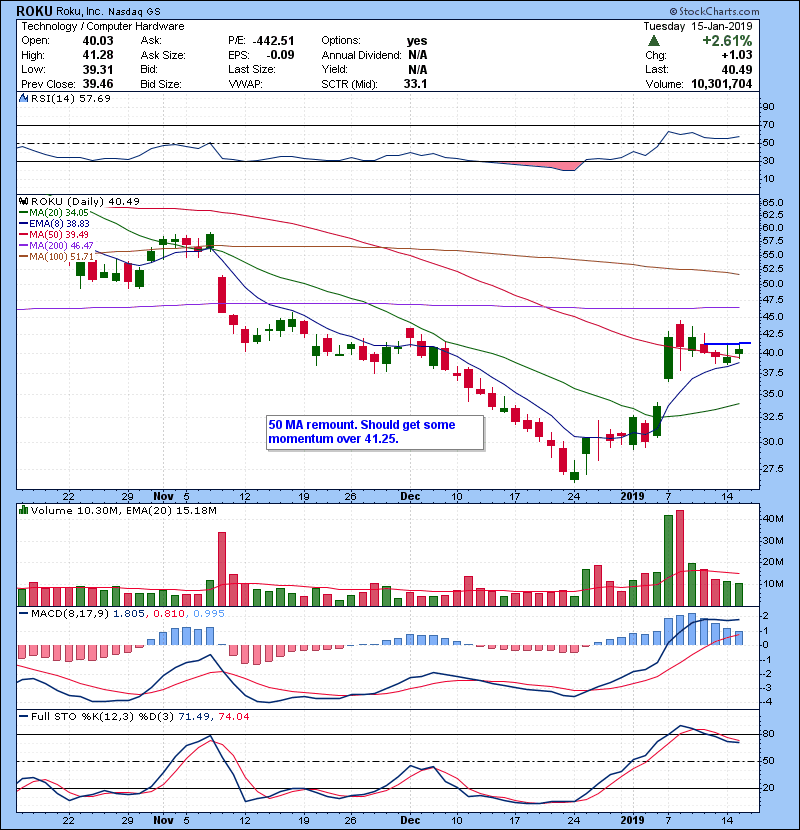Click the blue 41.25 resistance line
This screenshot has height=830, width=800.
[726, 344]
